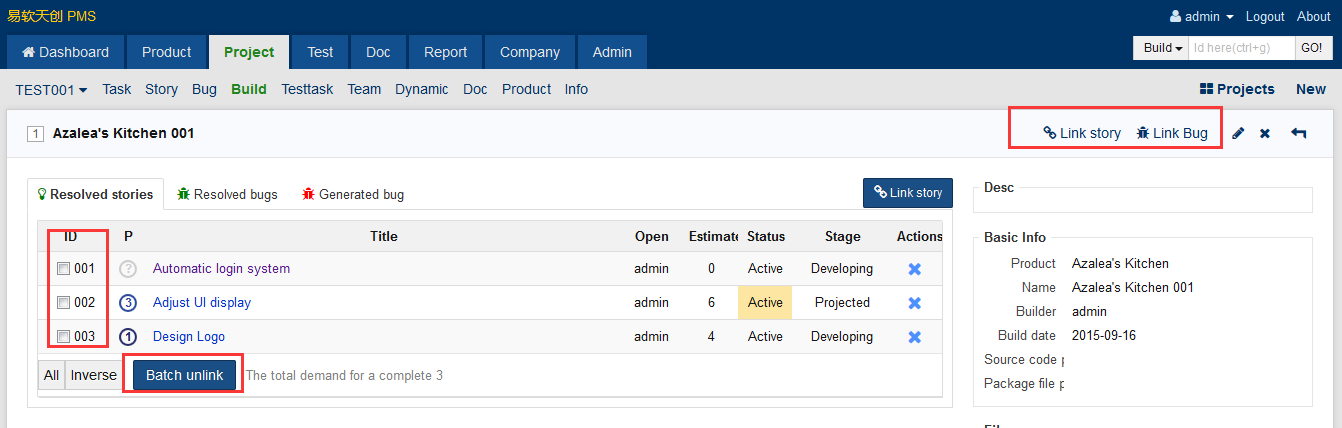The width and height of the screenshot is (1342, 428).
Task: Click priority 1 icon beside Design Logo
Action: pyautogui.click(x=128, y=337)
